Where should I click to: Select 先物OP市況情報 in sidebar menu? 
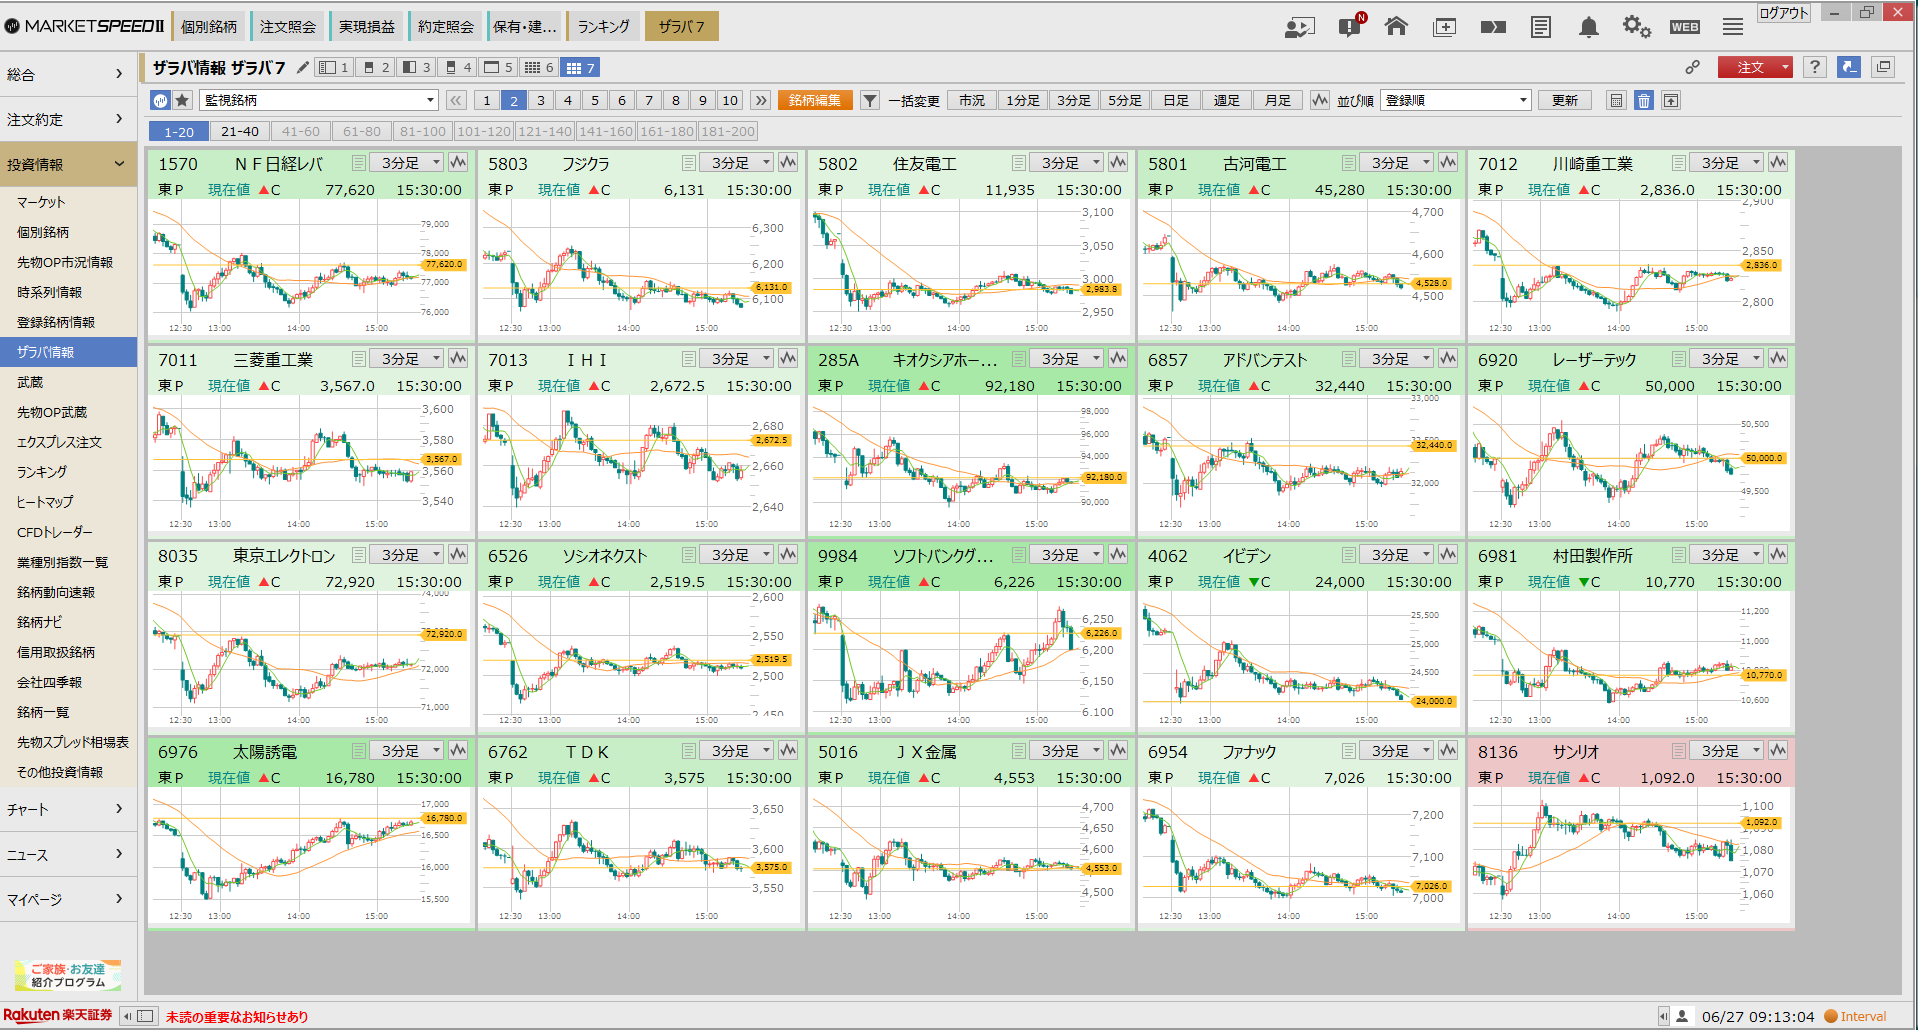tap(65, 262)
